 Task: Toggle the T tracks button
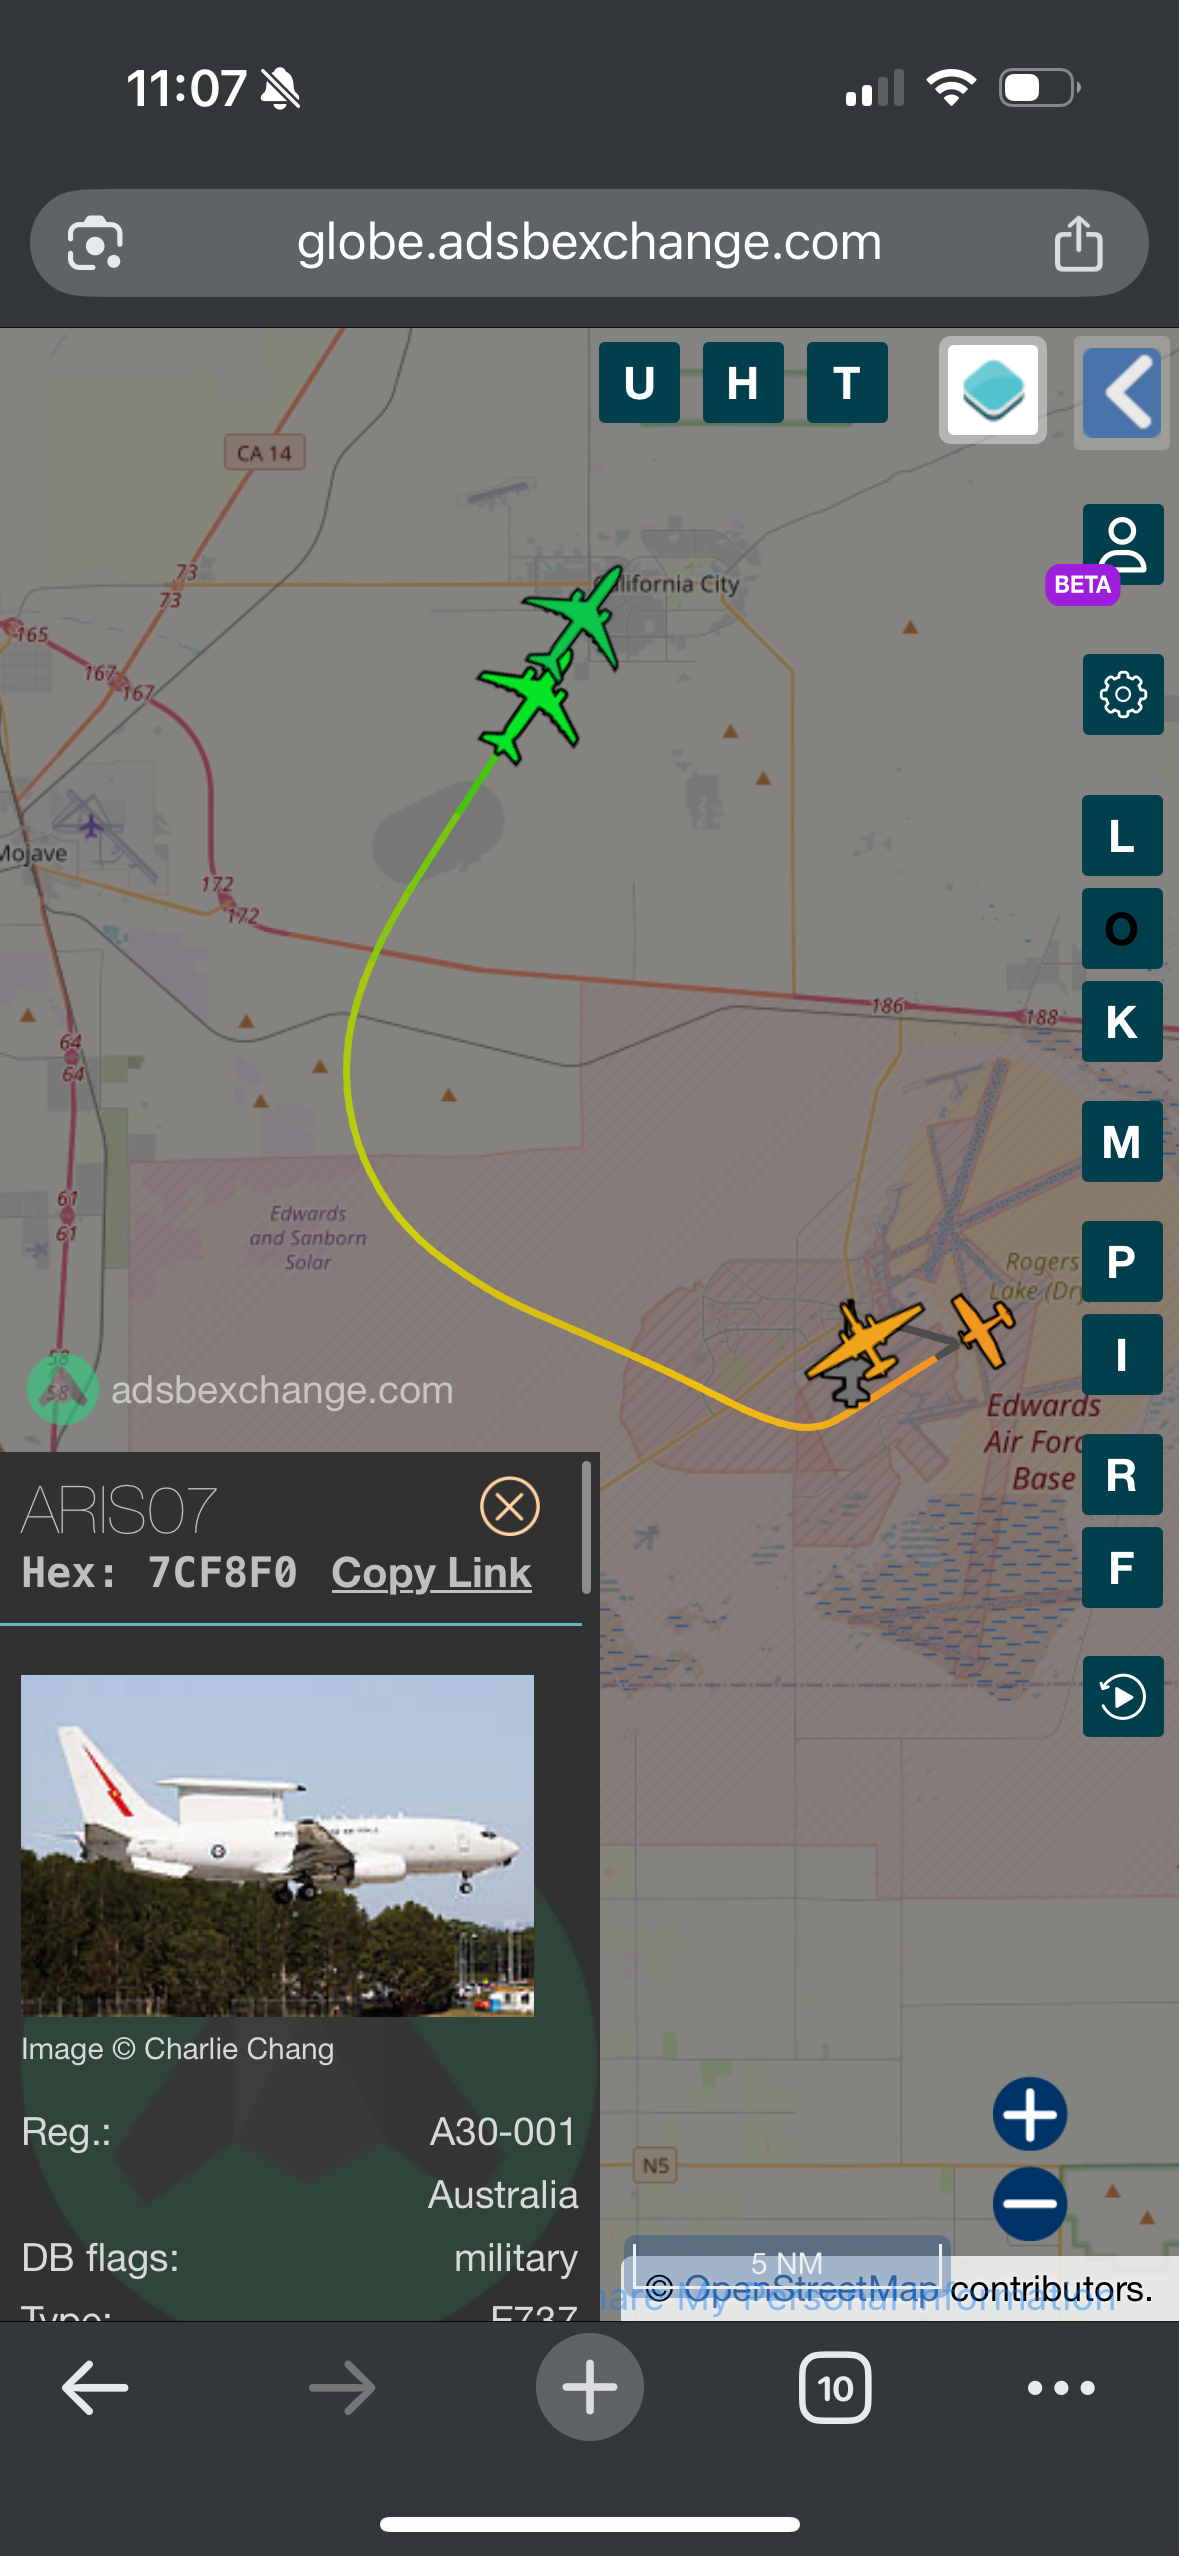tap(847, 383)
